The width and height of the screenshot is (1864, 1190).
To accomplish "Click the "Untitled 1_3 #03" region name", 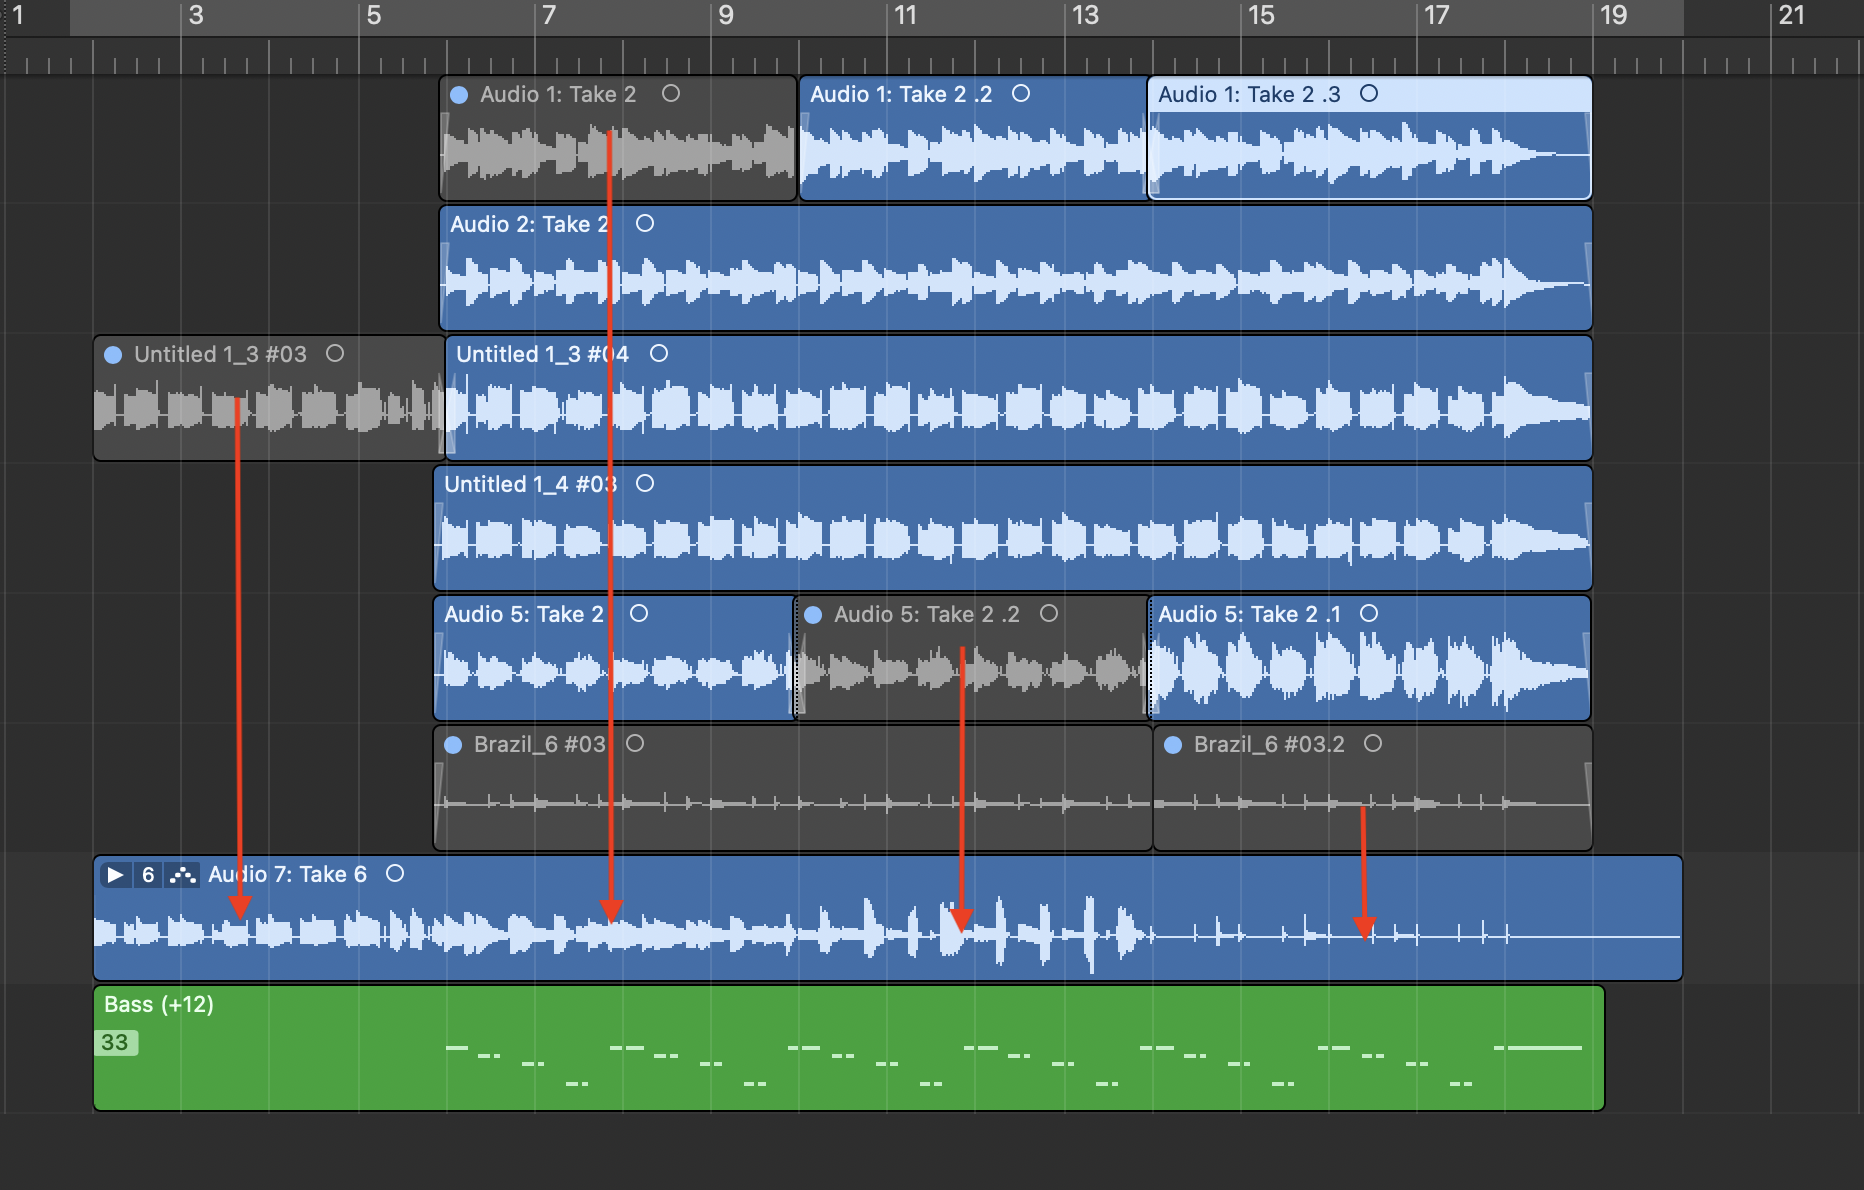I will (x=220, y=354).
